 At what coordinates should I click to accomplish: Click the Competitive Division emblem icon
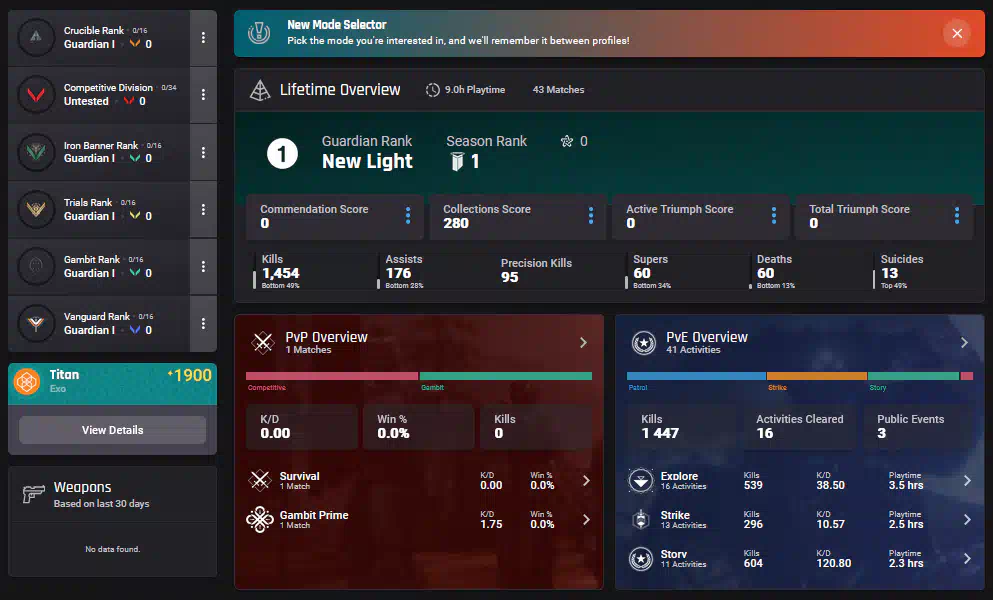[36, 94]
